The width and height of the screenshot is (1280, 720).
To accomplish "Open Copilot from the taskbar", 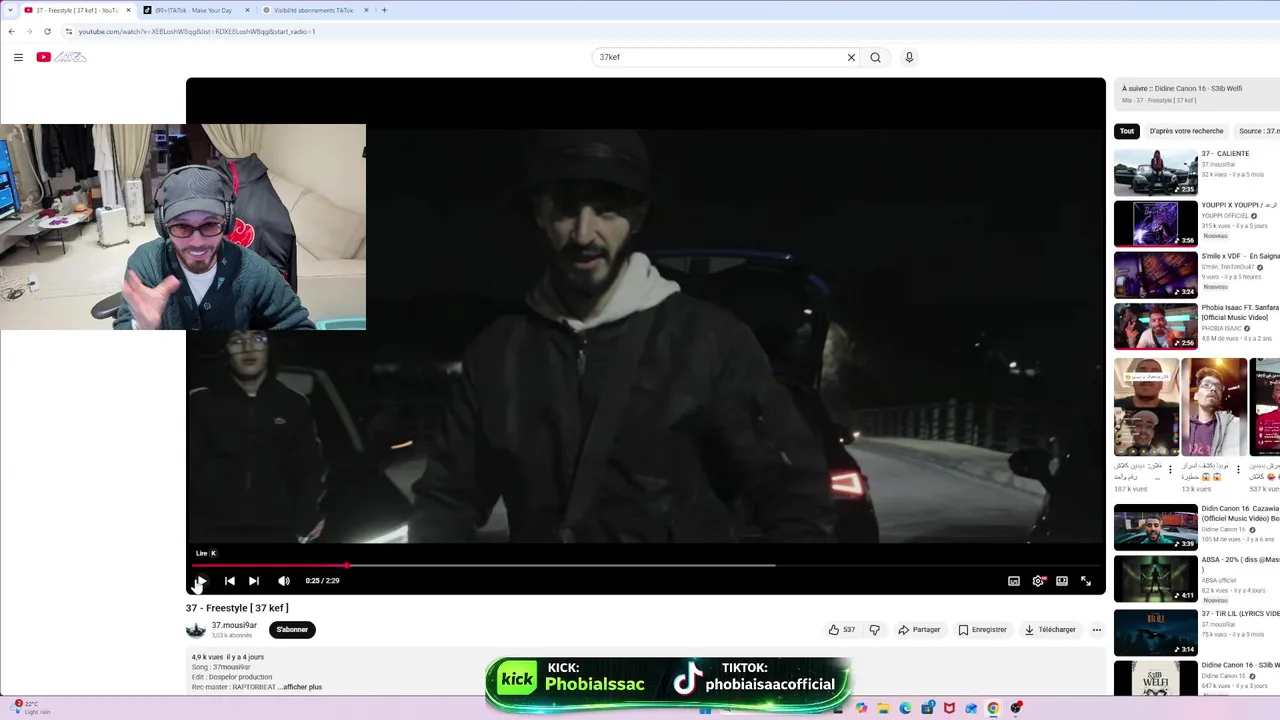I will 861,708.
